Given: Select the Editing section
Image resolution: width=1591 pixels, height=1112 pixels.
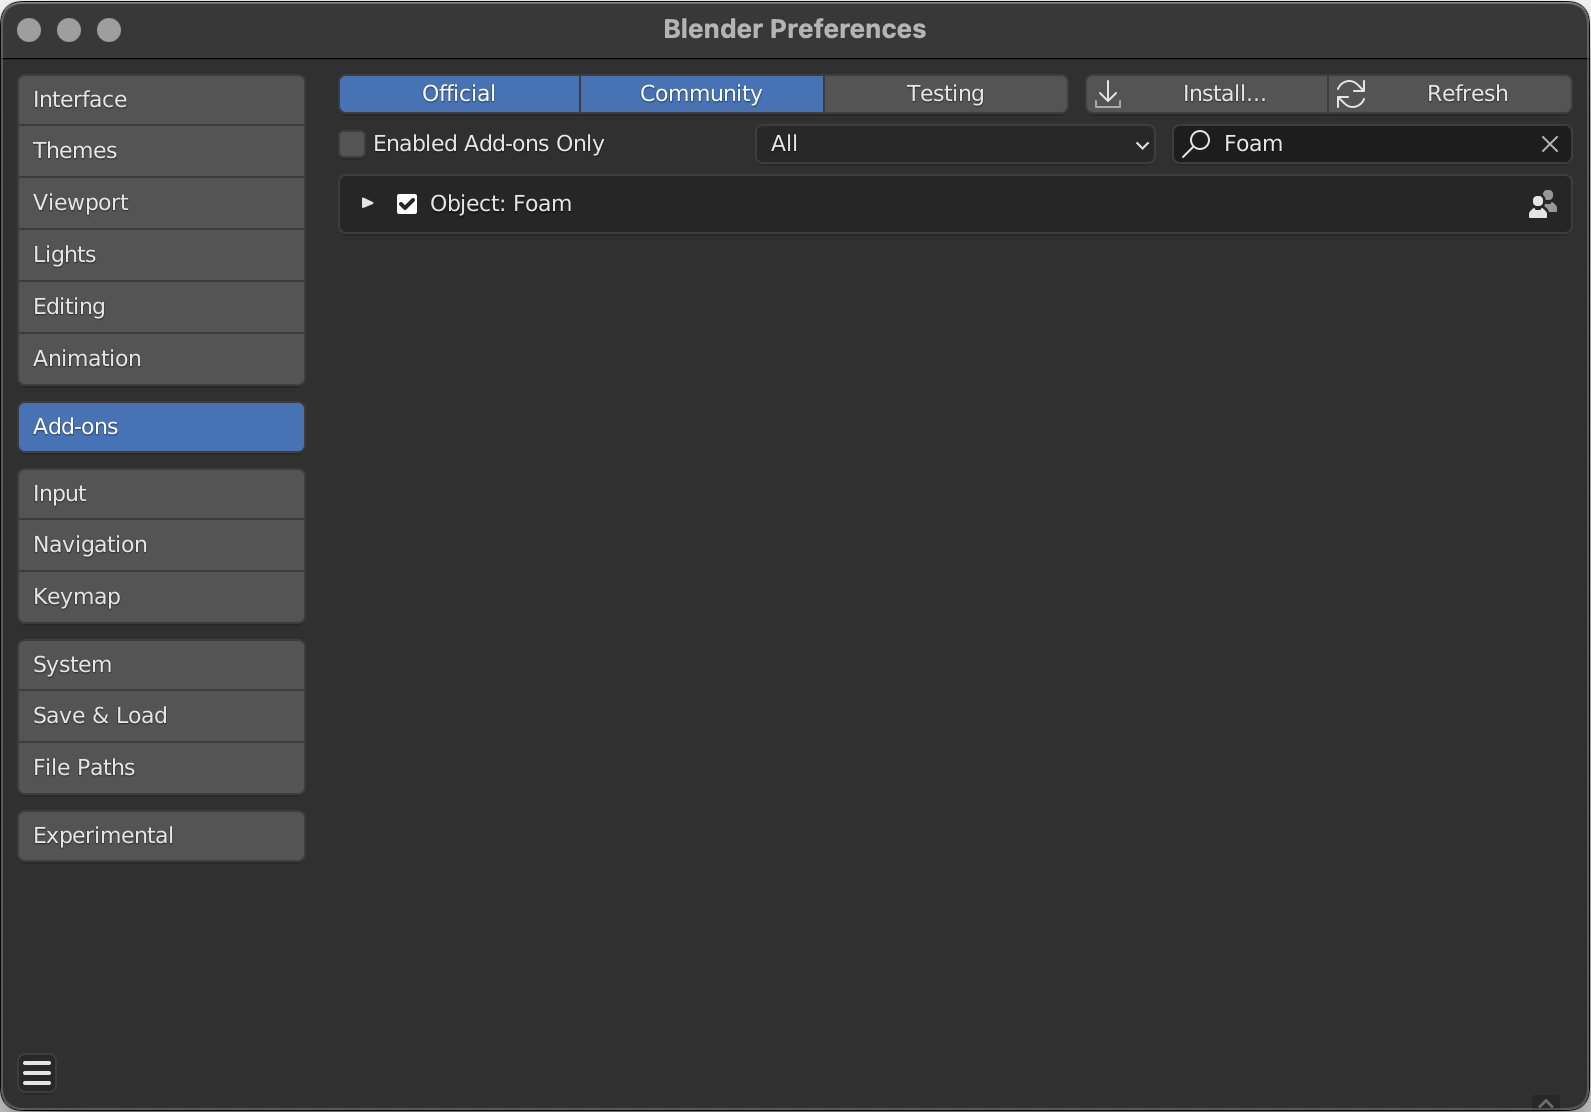Looking at the screenshot, I should point(161,307).
